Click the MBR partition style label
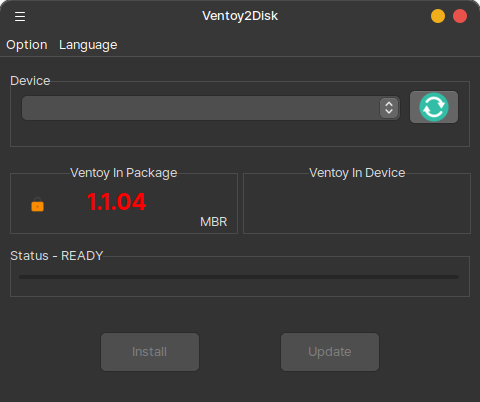The width and height of the screenshot is (480, 402). [213, 222]
